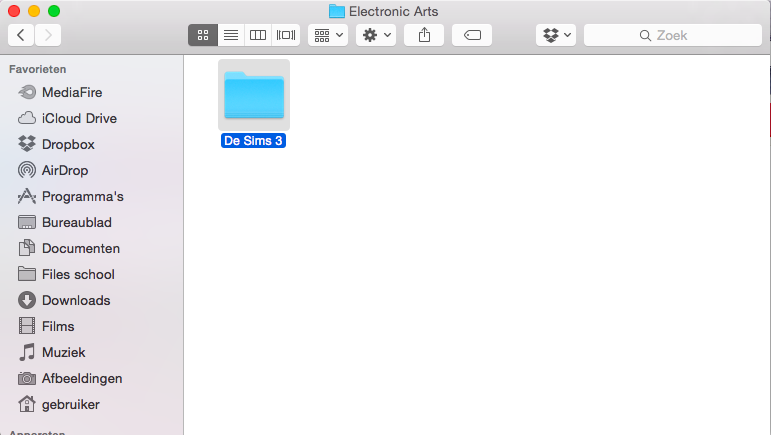
Task: Open the arrange items dropdown
Action: pos(328,35)
